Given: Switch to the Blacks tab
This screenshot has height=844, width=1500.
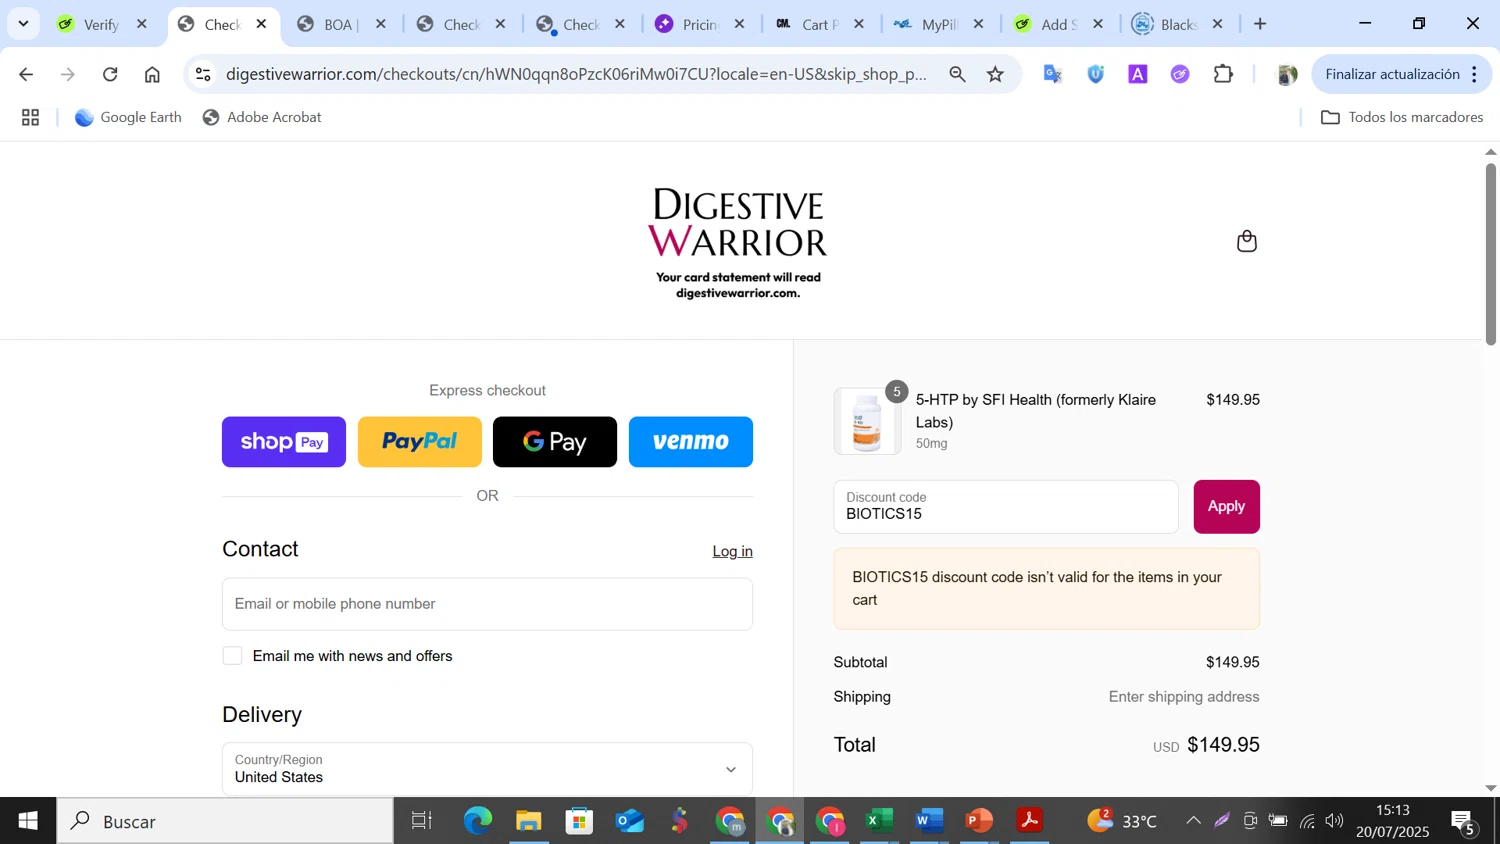Looking at the screenshot, I should point(1177,24).
